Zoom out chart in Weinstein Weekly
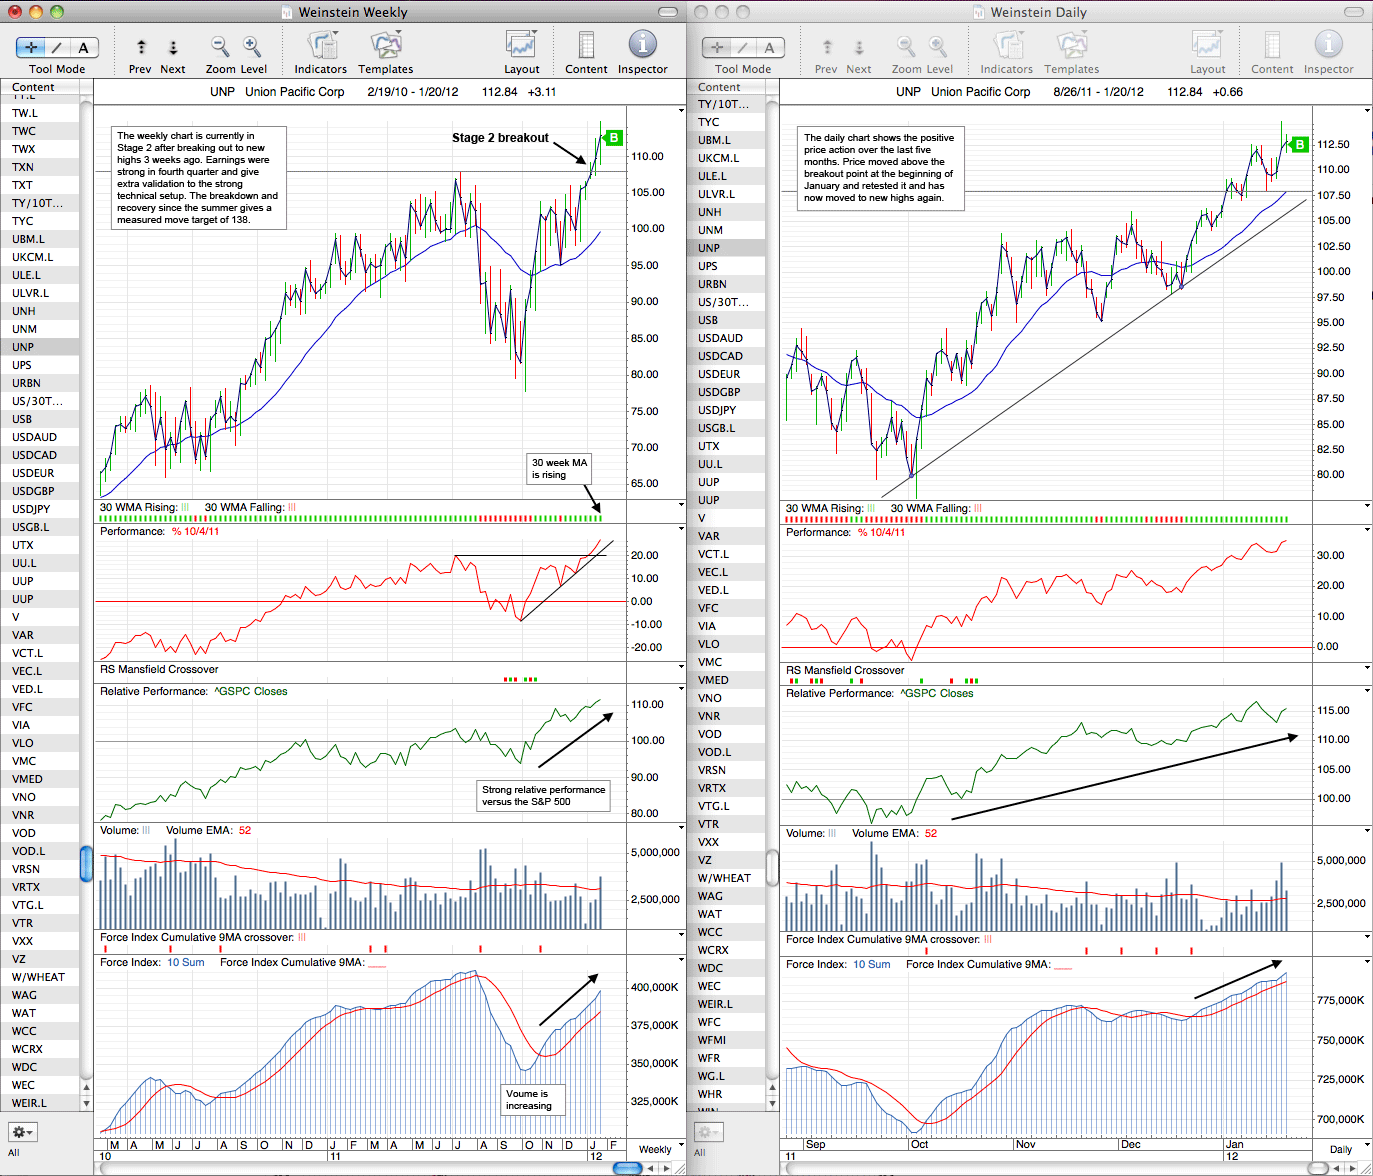1373x1176 pixels. [220, 47]
